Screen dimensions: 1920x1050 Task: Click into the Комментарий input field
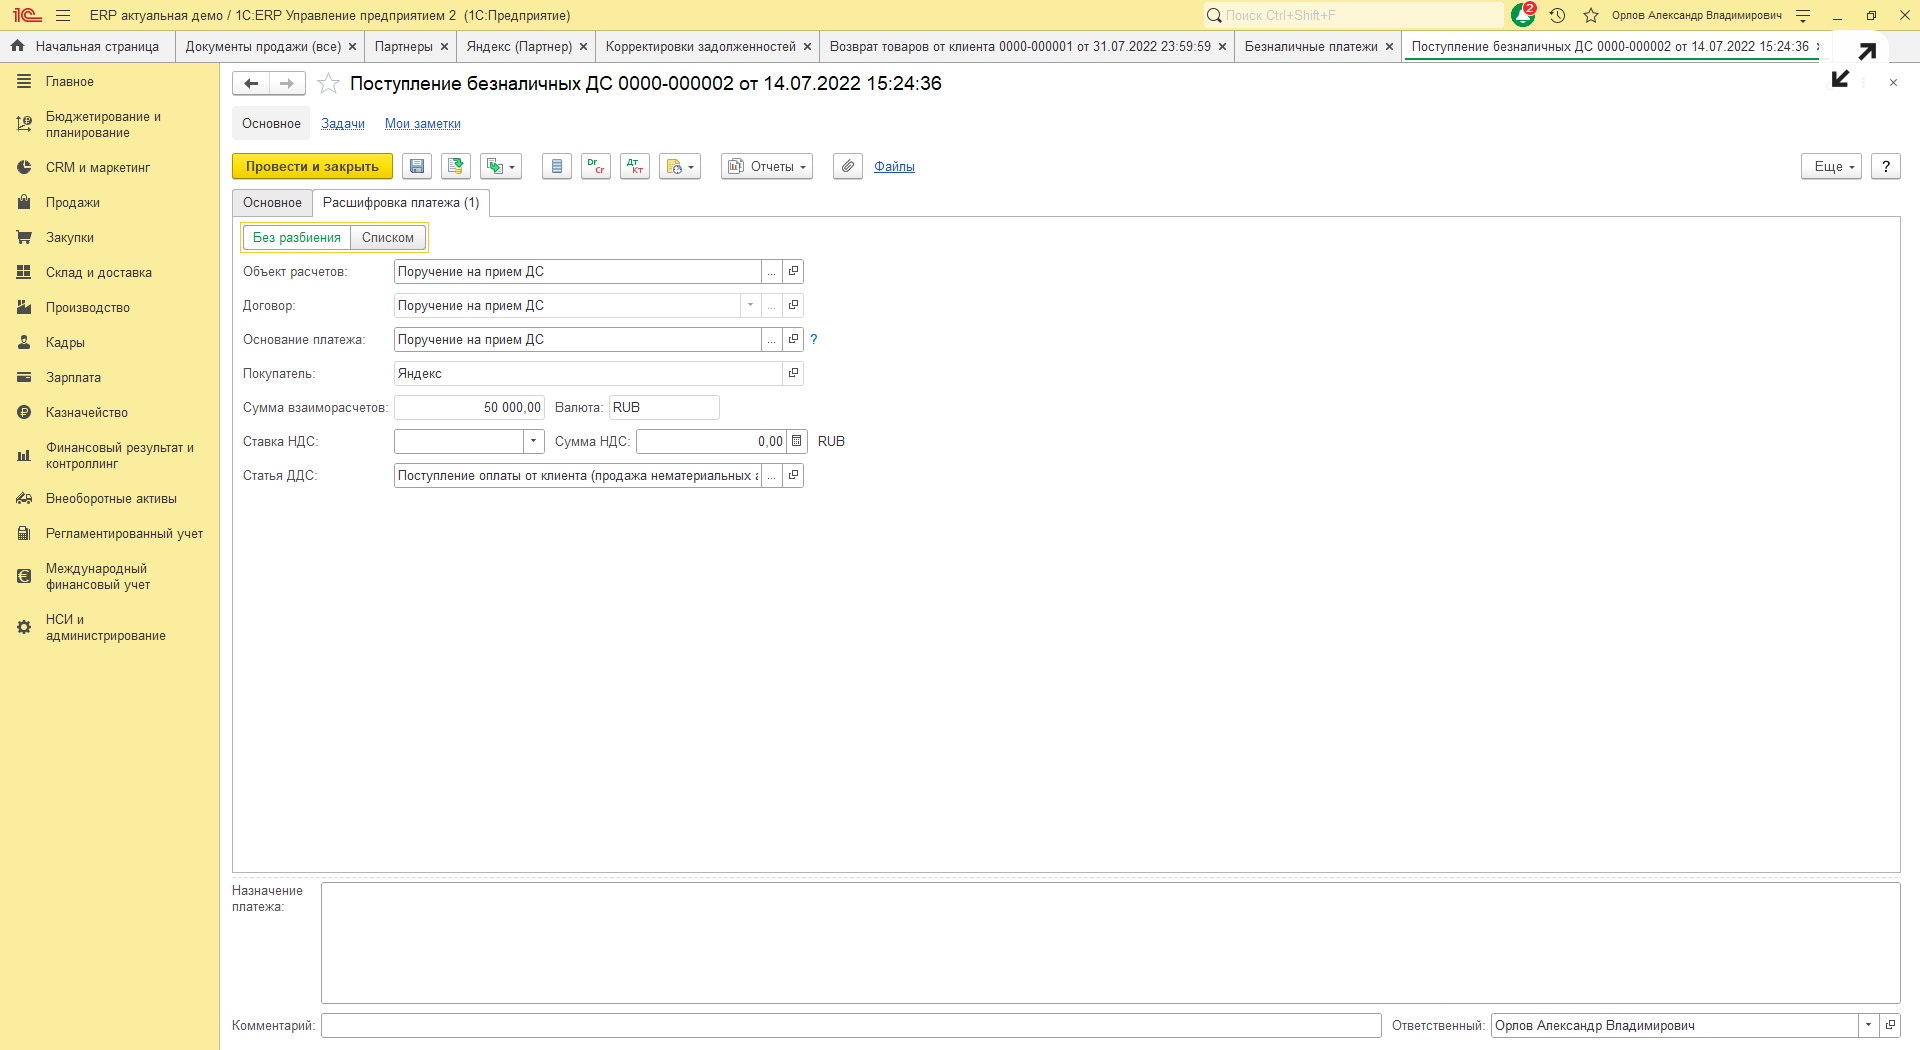coord(850,1025)
